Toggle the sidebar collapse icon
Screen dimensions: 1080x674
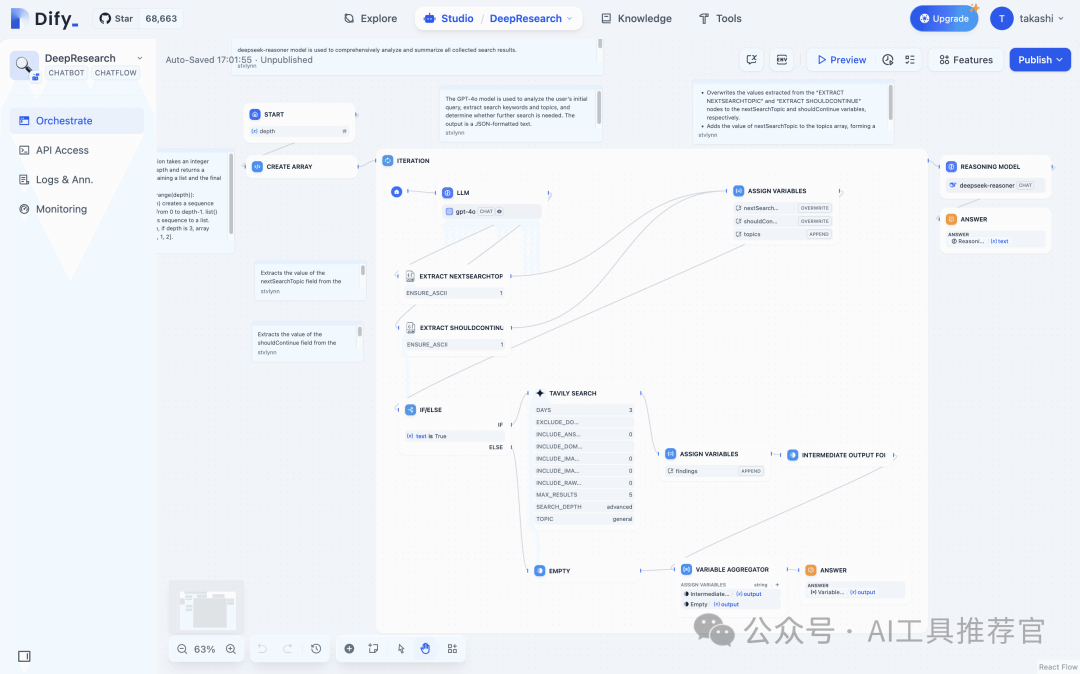pos(24,656)
